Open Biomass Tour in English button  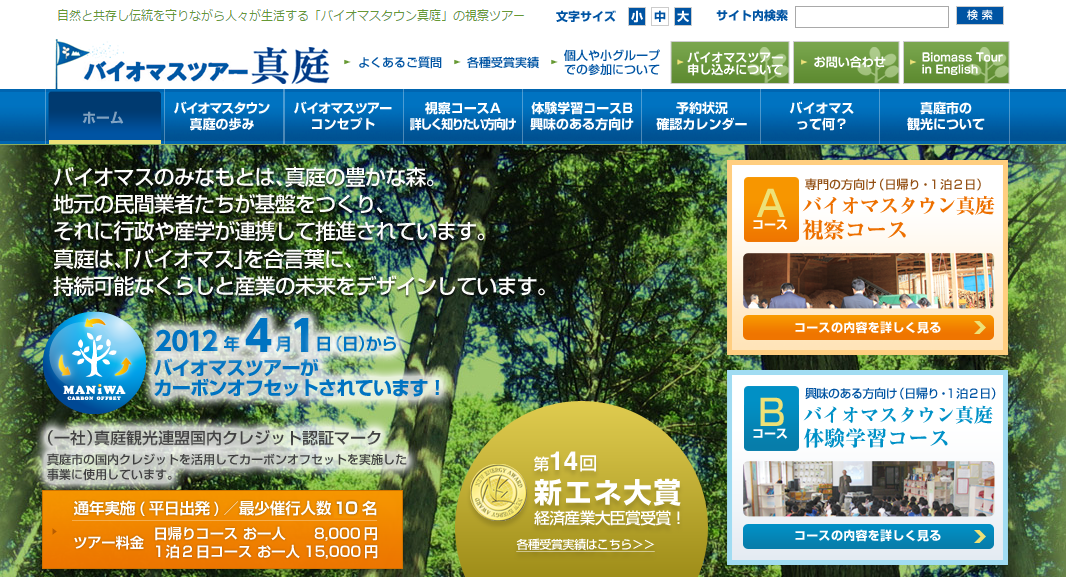956,63
